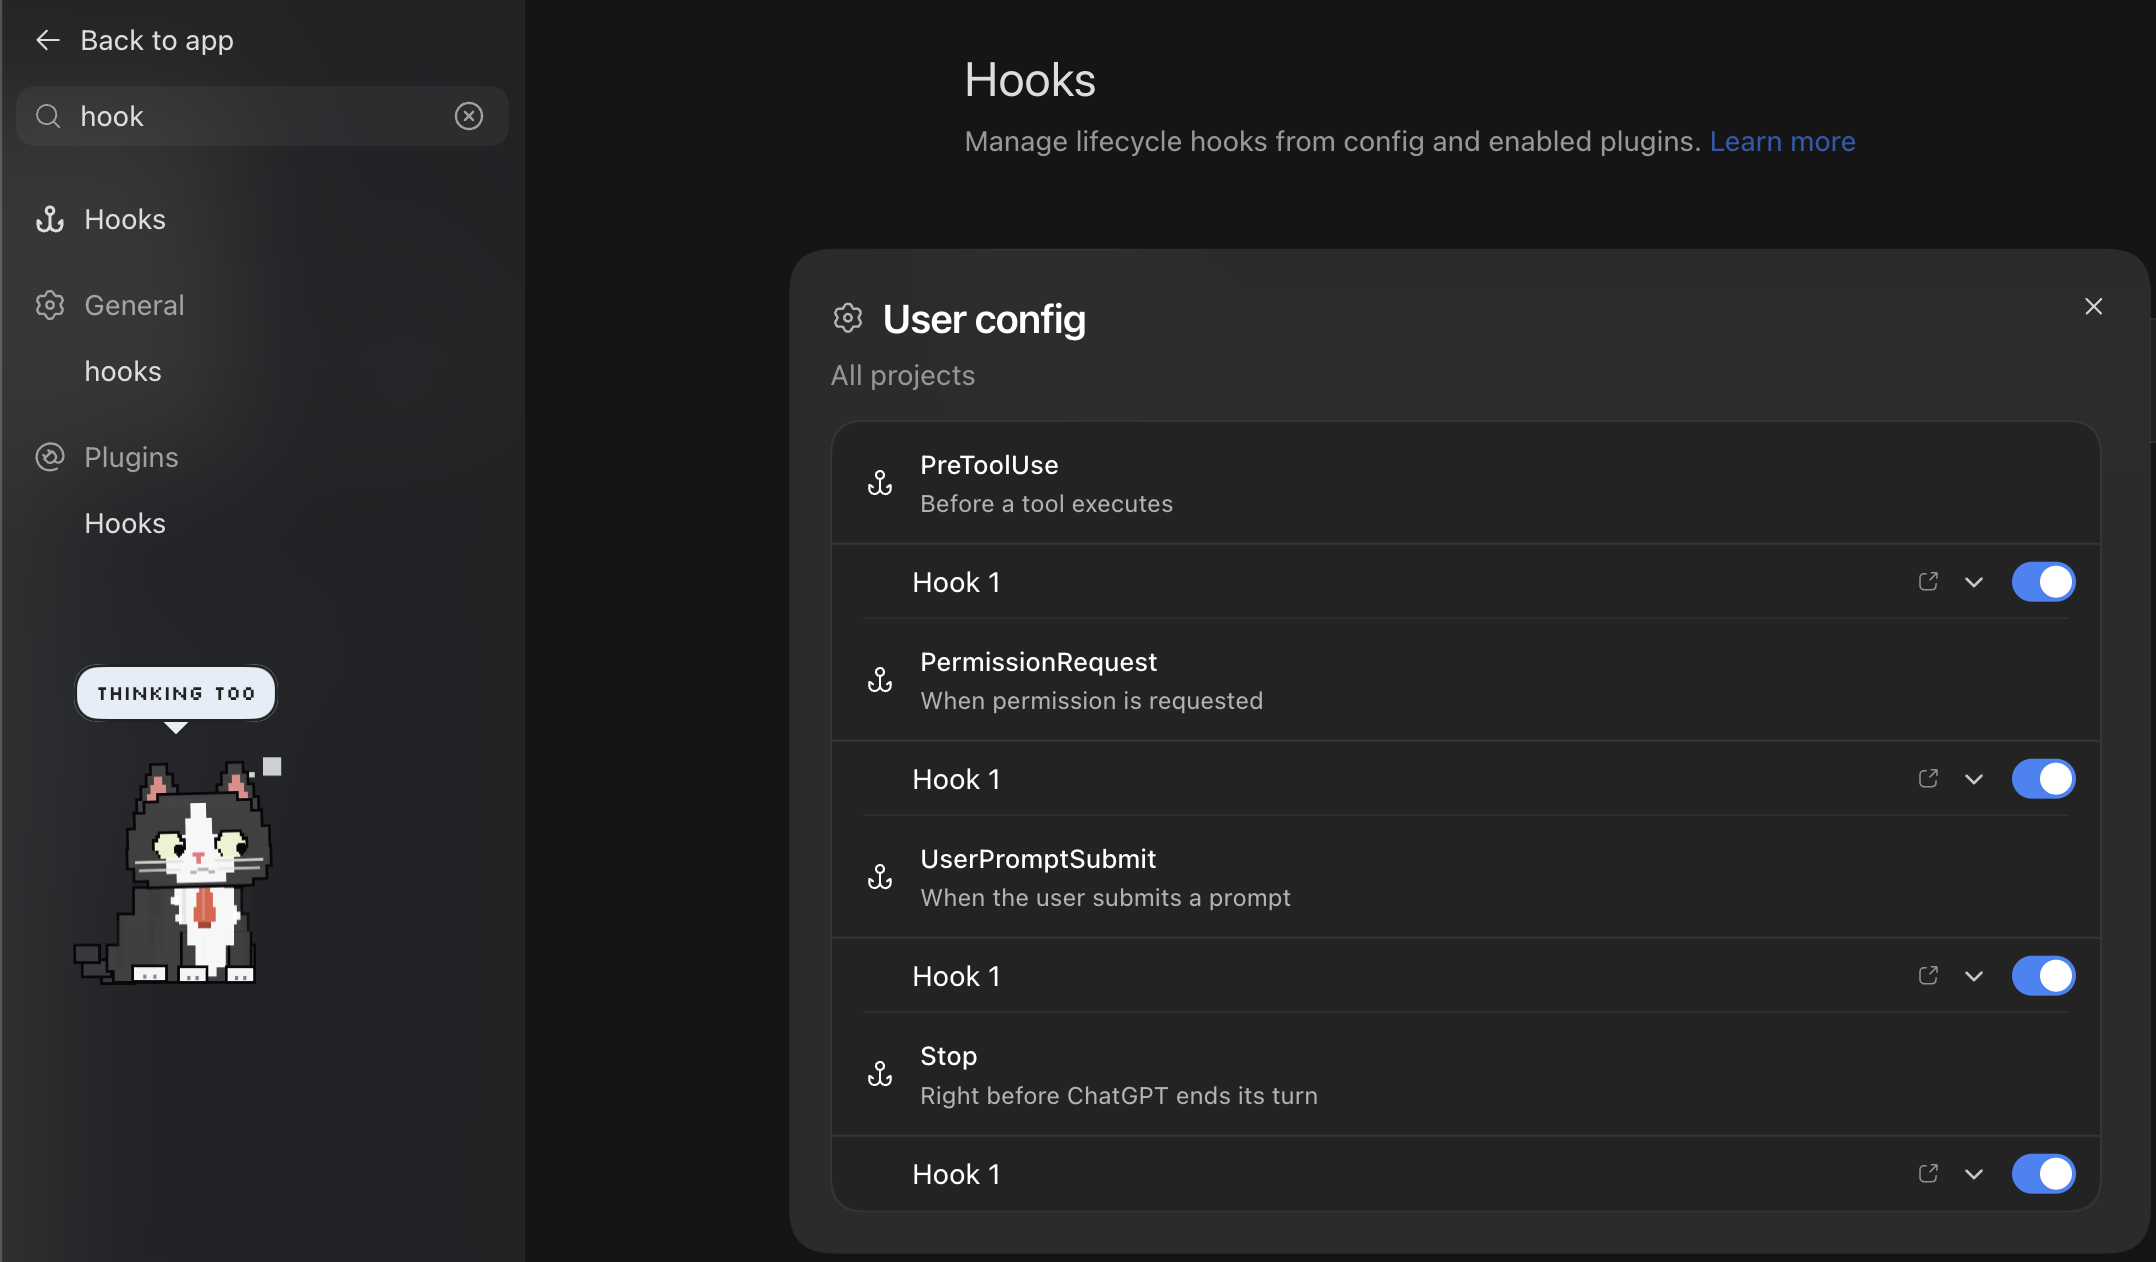Turn off the UserPromptSubmit Hook 1 toggle
The width and height of the screenshot is (2156, 1262).
2044,976
